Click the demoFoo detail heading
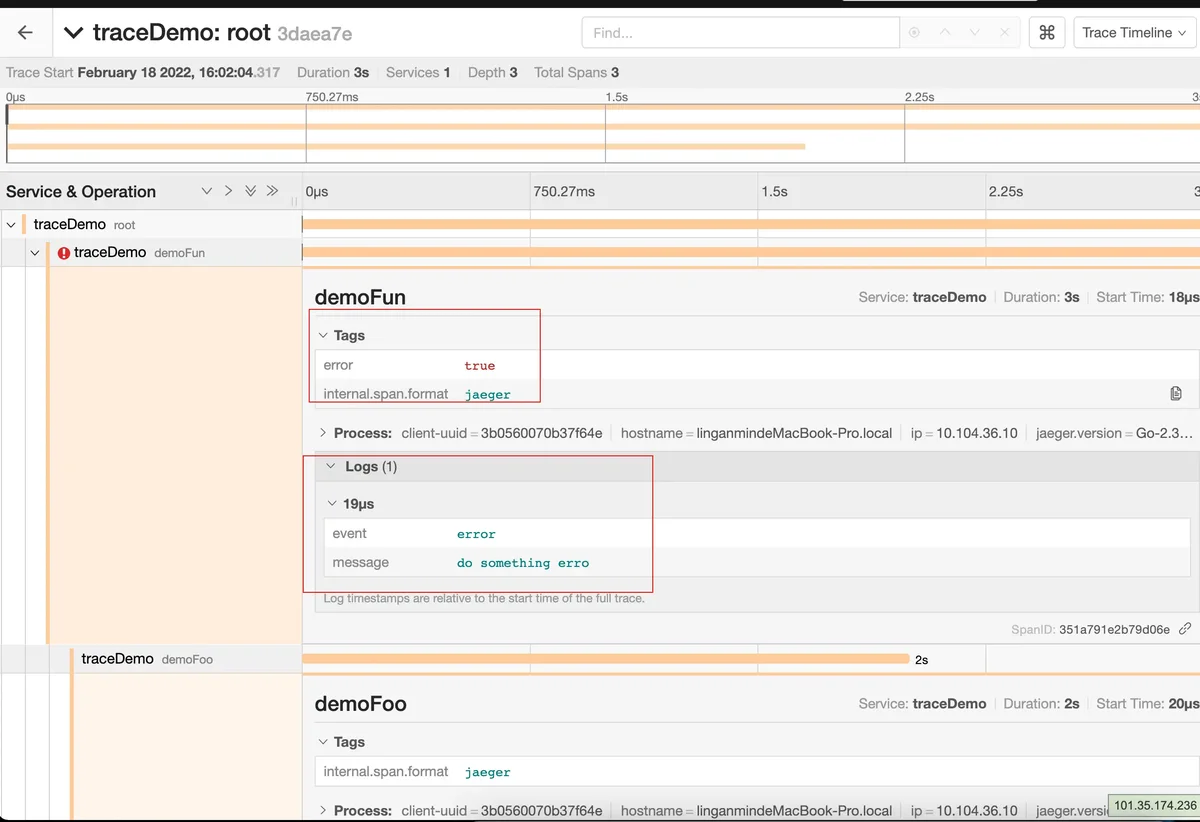The image size is (1200, 822). coord(361,704)
